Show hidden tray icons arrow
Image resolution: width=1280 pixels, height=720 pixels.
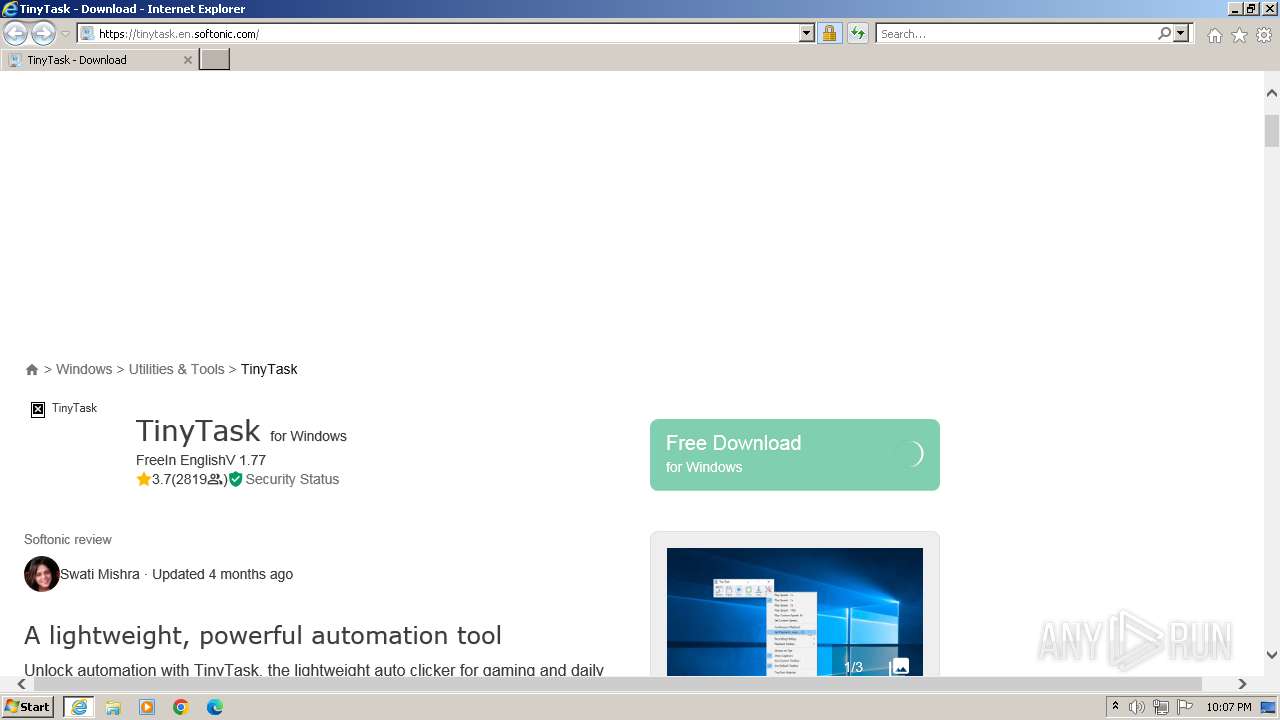pyautogui.click(x=1115, y=707)
